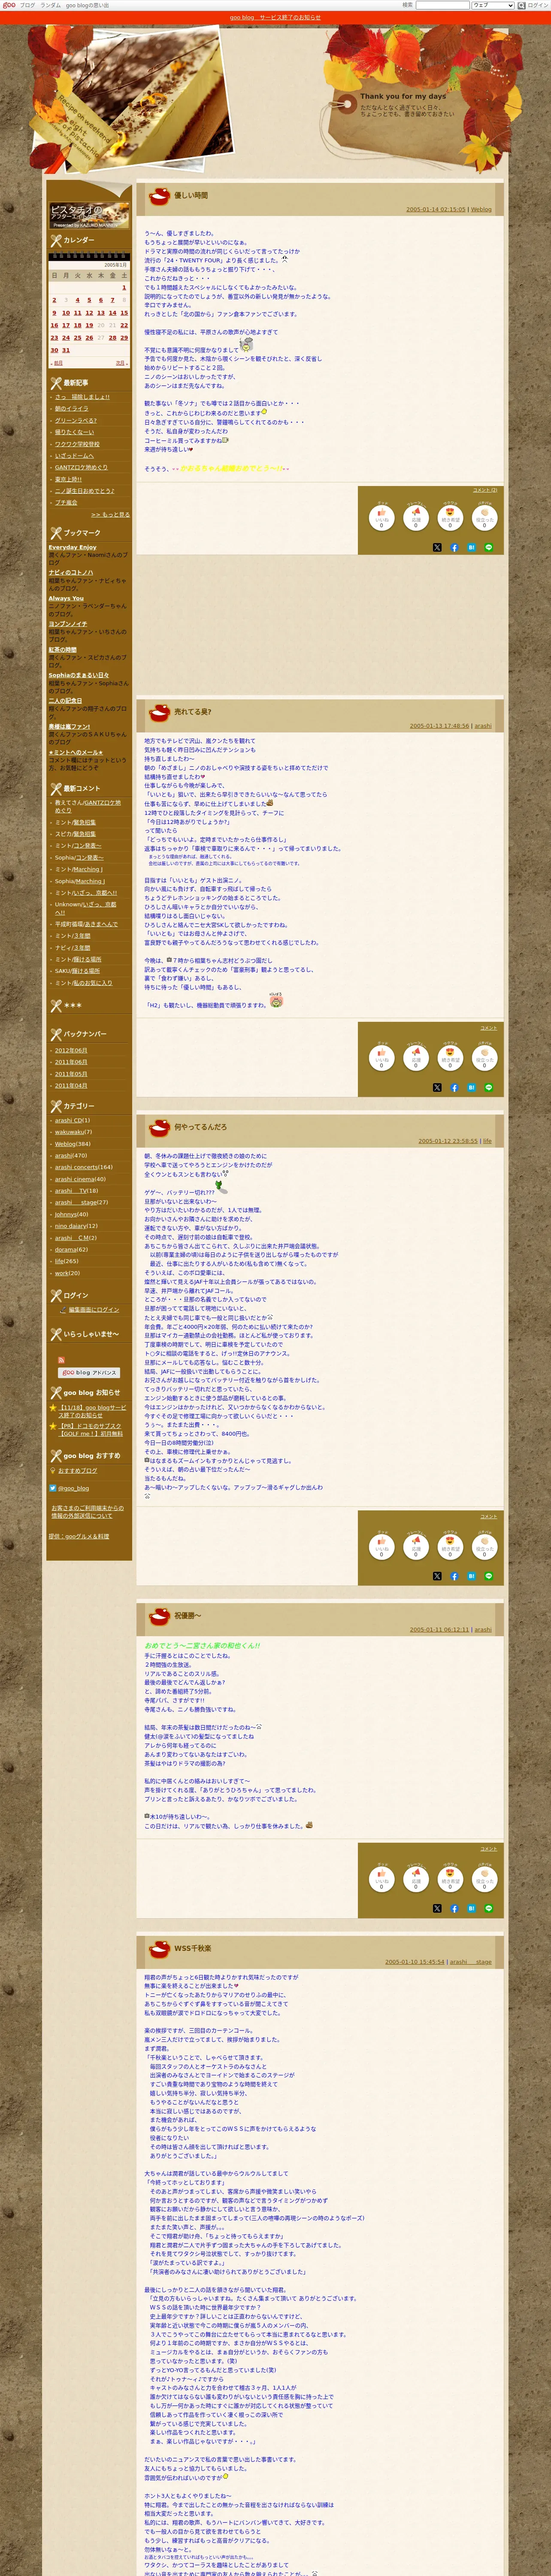Open the 【PR】ドコモのサブスク notice link
The image size is (551, 2576).
point(92,1430)
